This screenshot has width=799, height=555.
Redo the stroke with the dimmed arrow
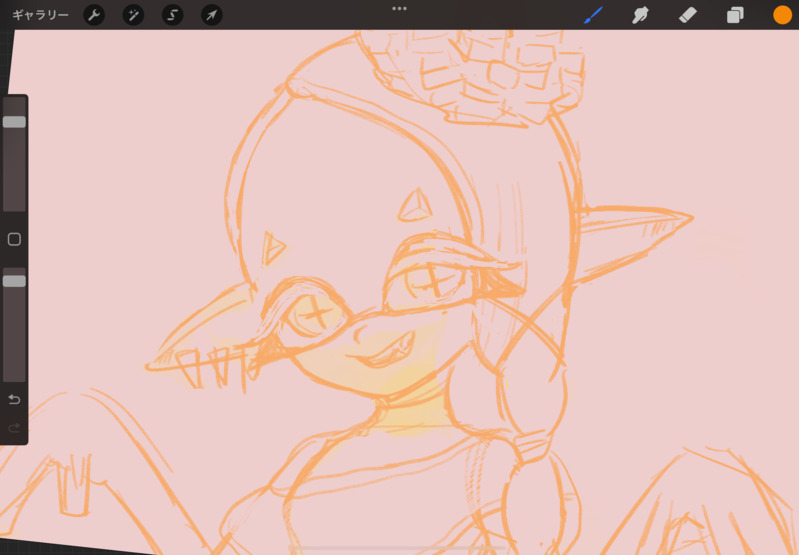click(x=14, y=427)
